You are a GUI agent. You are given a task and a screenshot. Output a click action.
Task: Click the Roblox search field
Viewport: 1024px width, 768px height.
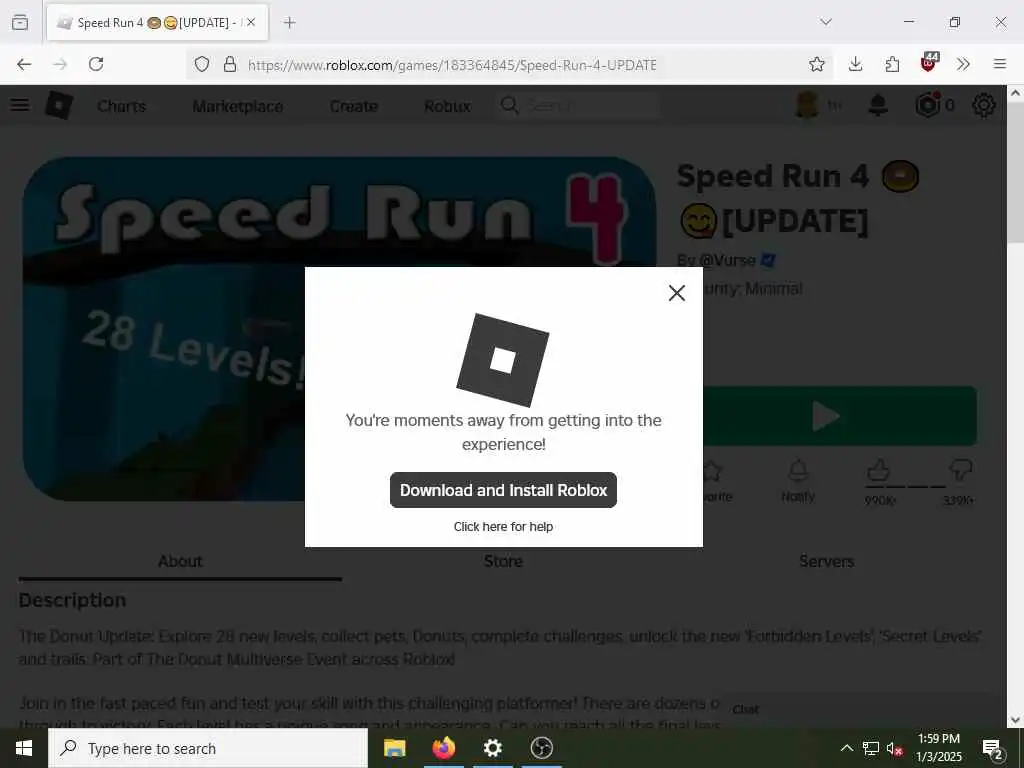pos(578,105)
